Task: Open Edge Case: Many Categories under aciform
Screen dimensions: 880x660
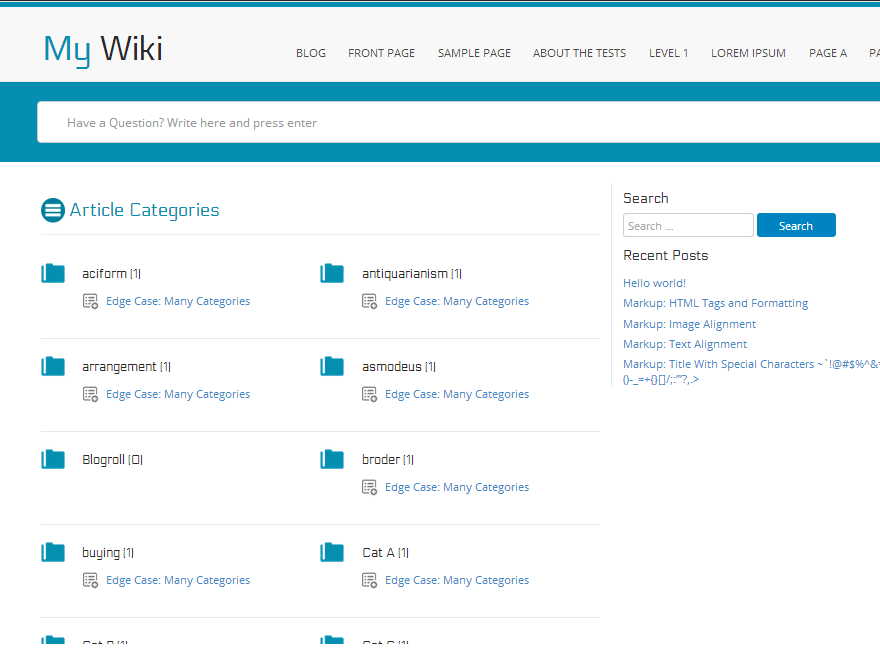Action: click(x=178, y=301)
